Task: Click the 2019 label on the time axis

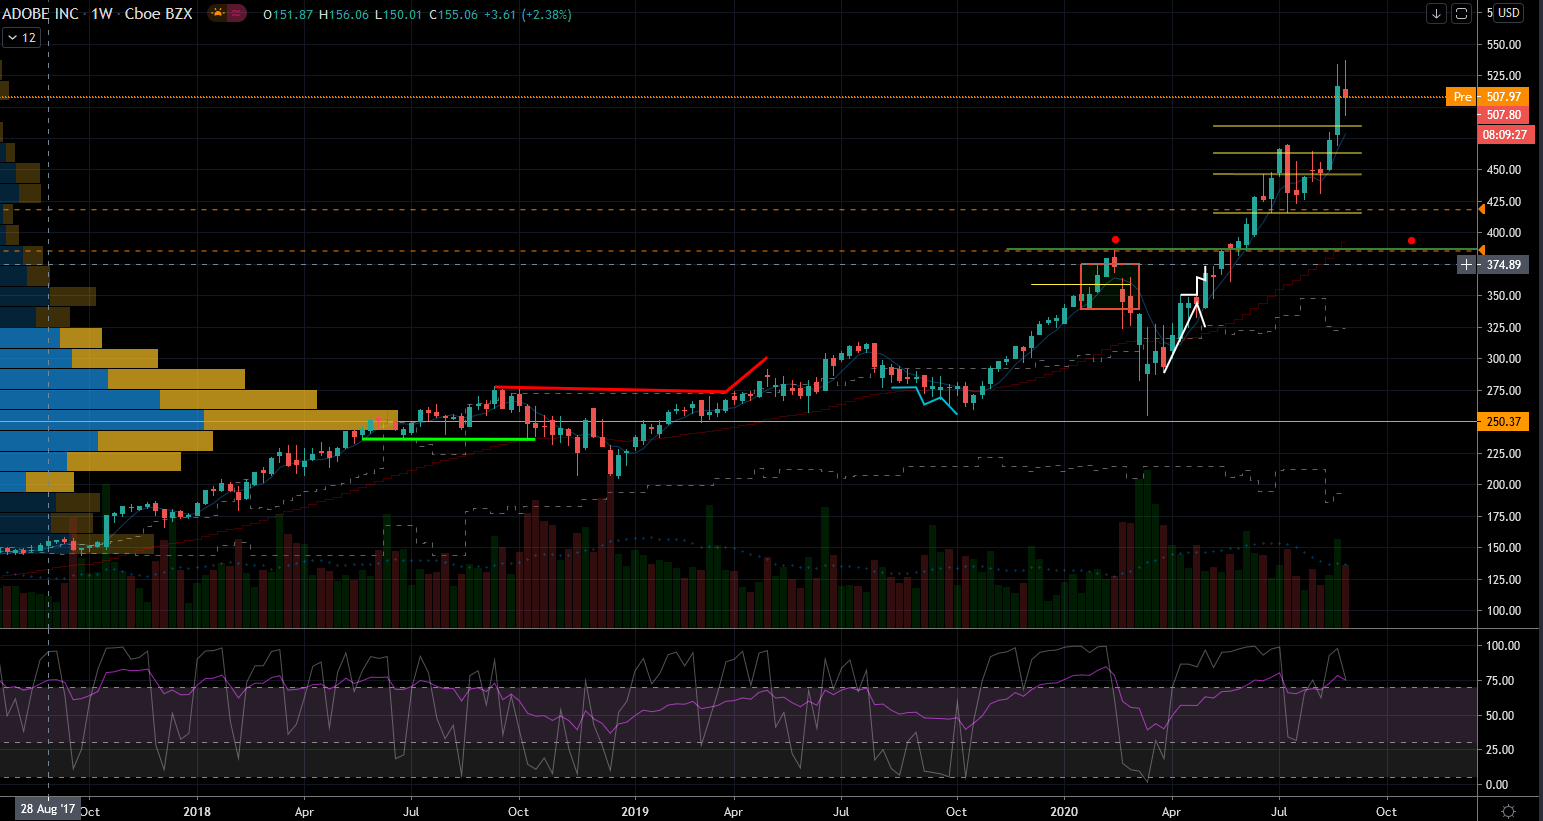Action: tap(635, 811)
